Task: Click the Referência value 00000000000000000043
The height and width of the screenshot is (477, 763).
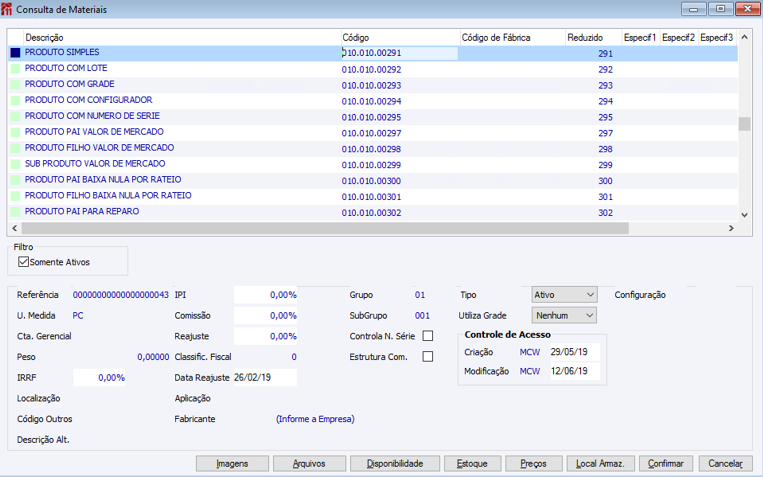Action: click(121, 295)
